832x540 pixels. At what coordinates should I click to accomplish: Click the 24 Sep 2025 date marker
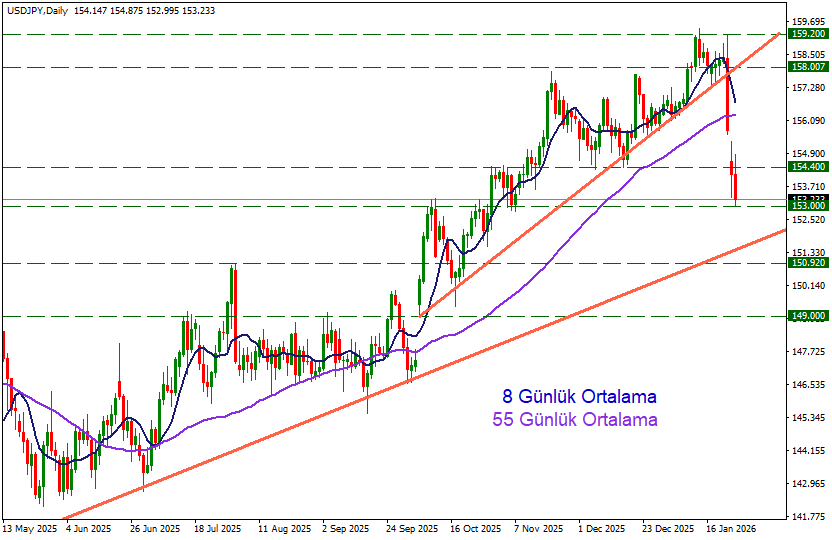click(412, 528)
